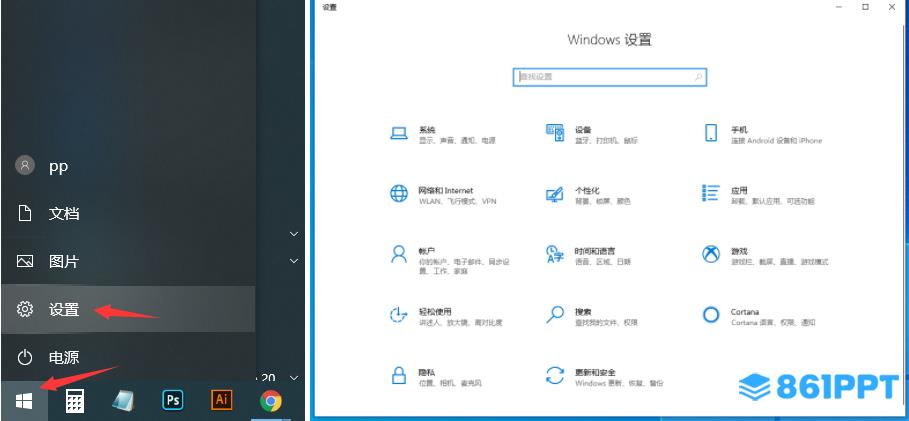Click the search magnifier in settings search box
Screen dimensions: 909x421
click(x=699, y=77)
